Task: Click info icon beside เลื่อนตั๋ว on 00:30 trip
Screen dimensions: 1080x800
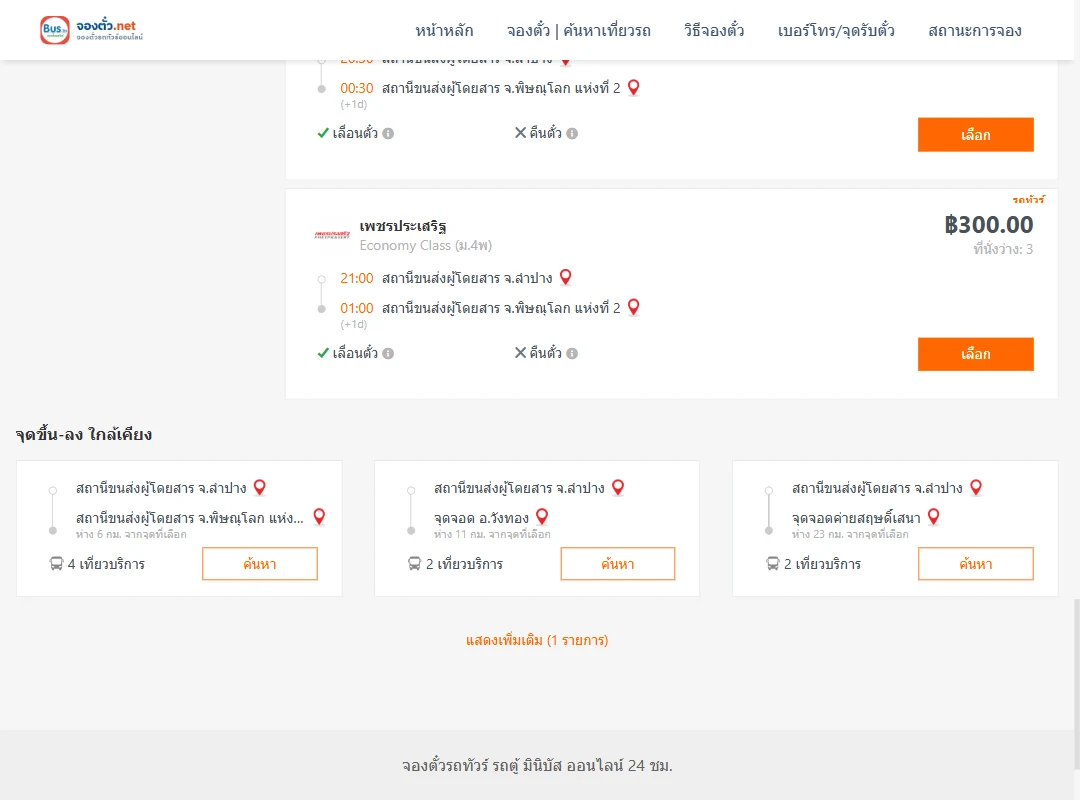Action: tap(388, 134)
